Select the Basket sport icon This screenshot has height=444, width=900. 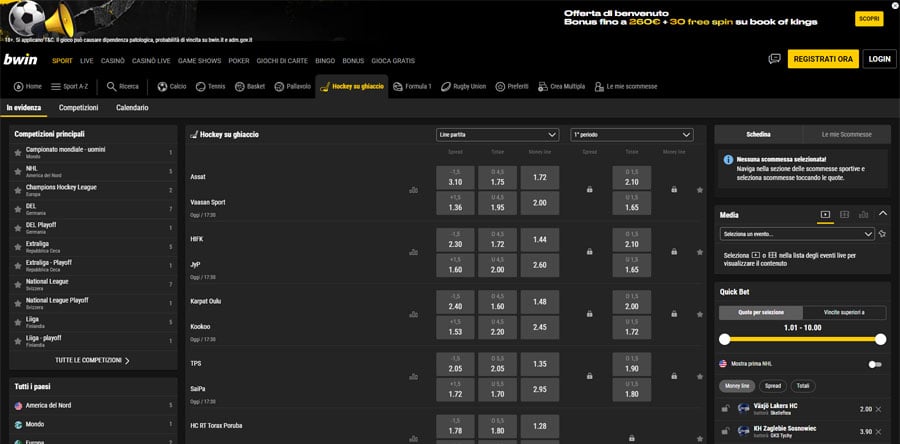point(240,87)
